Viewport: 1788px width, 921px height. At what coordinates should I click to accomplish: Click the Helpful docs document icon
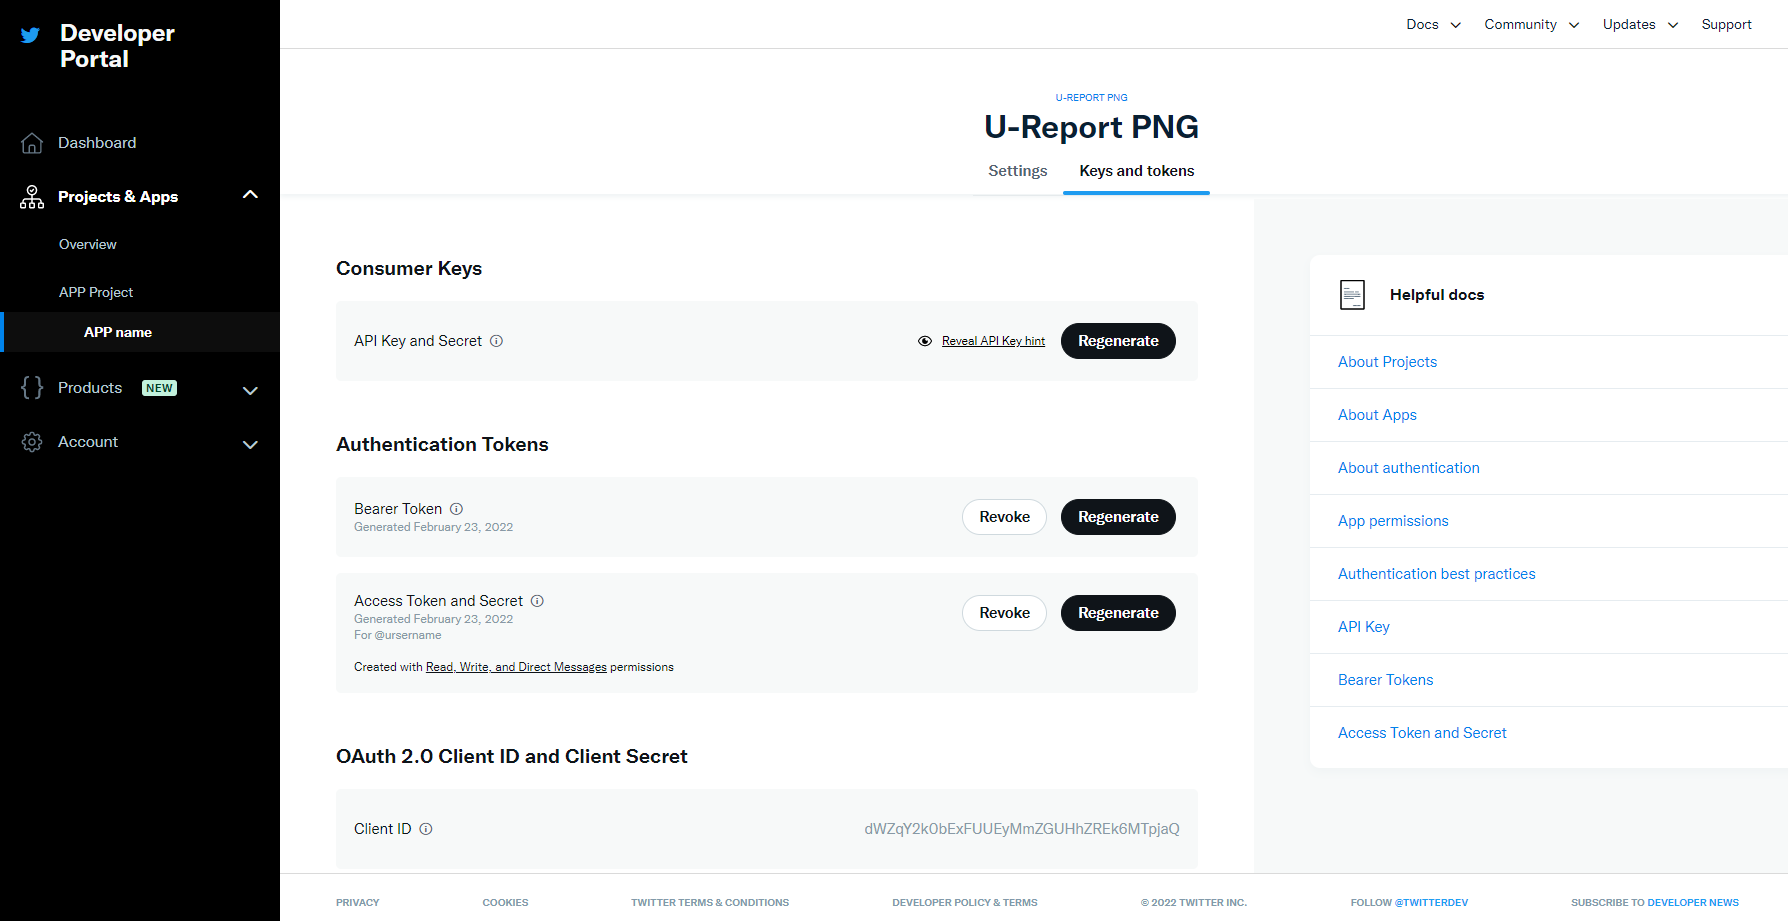coord(1352,295)
